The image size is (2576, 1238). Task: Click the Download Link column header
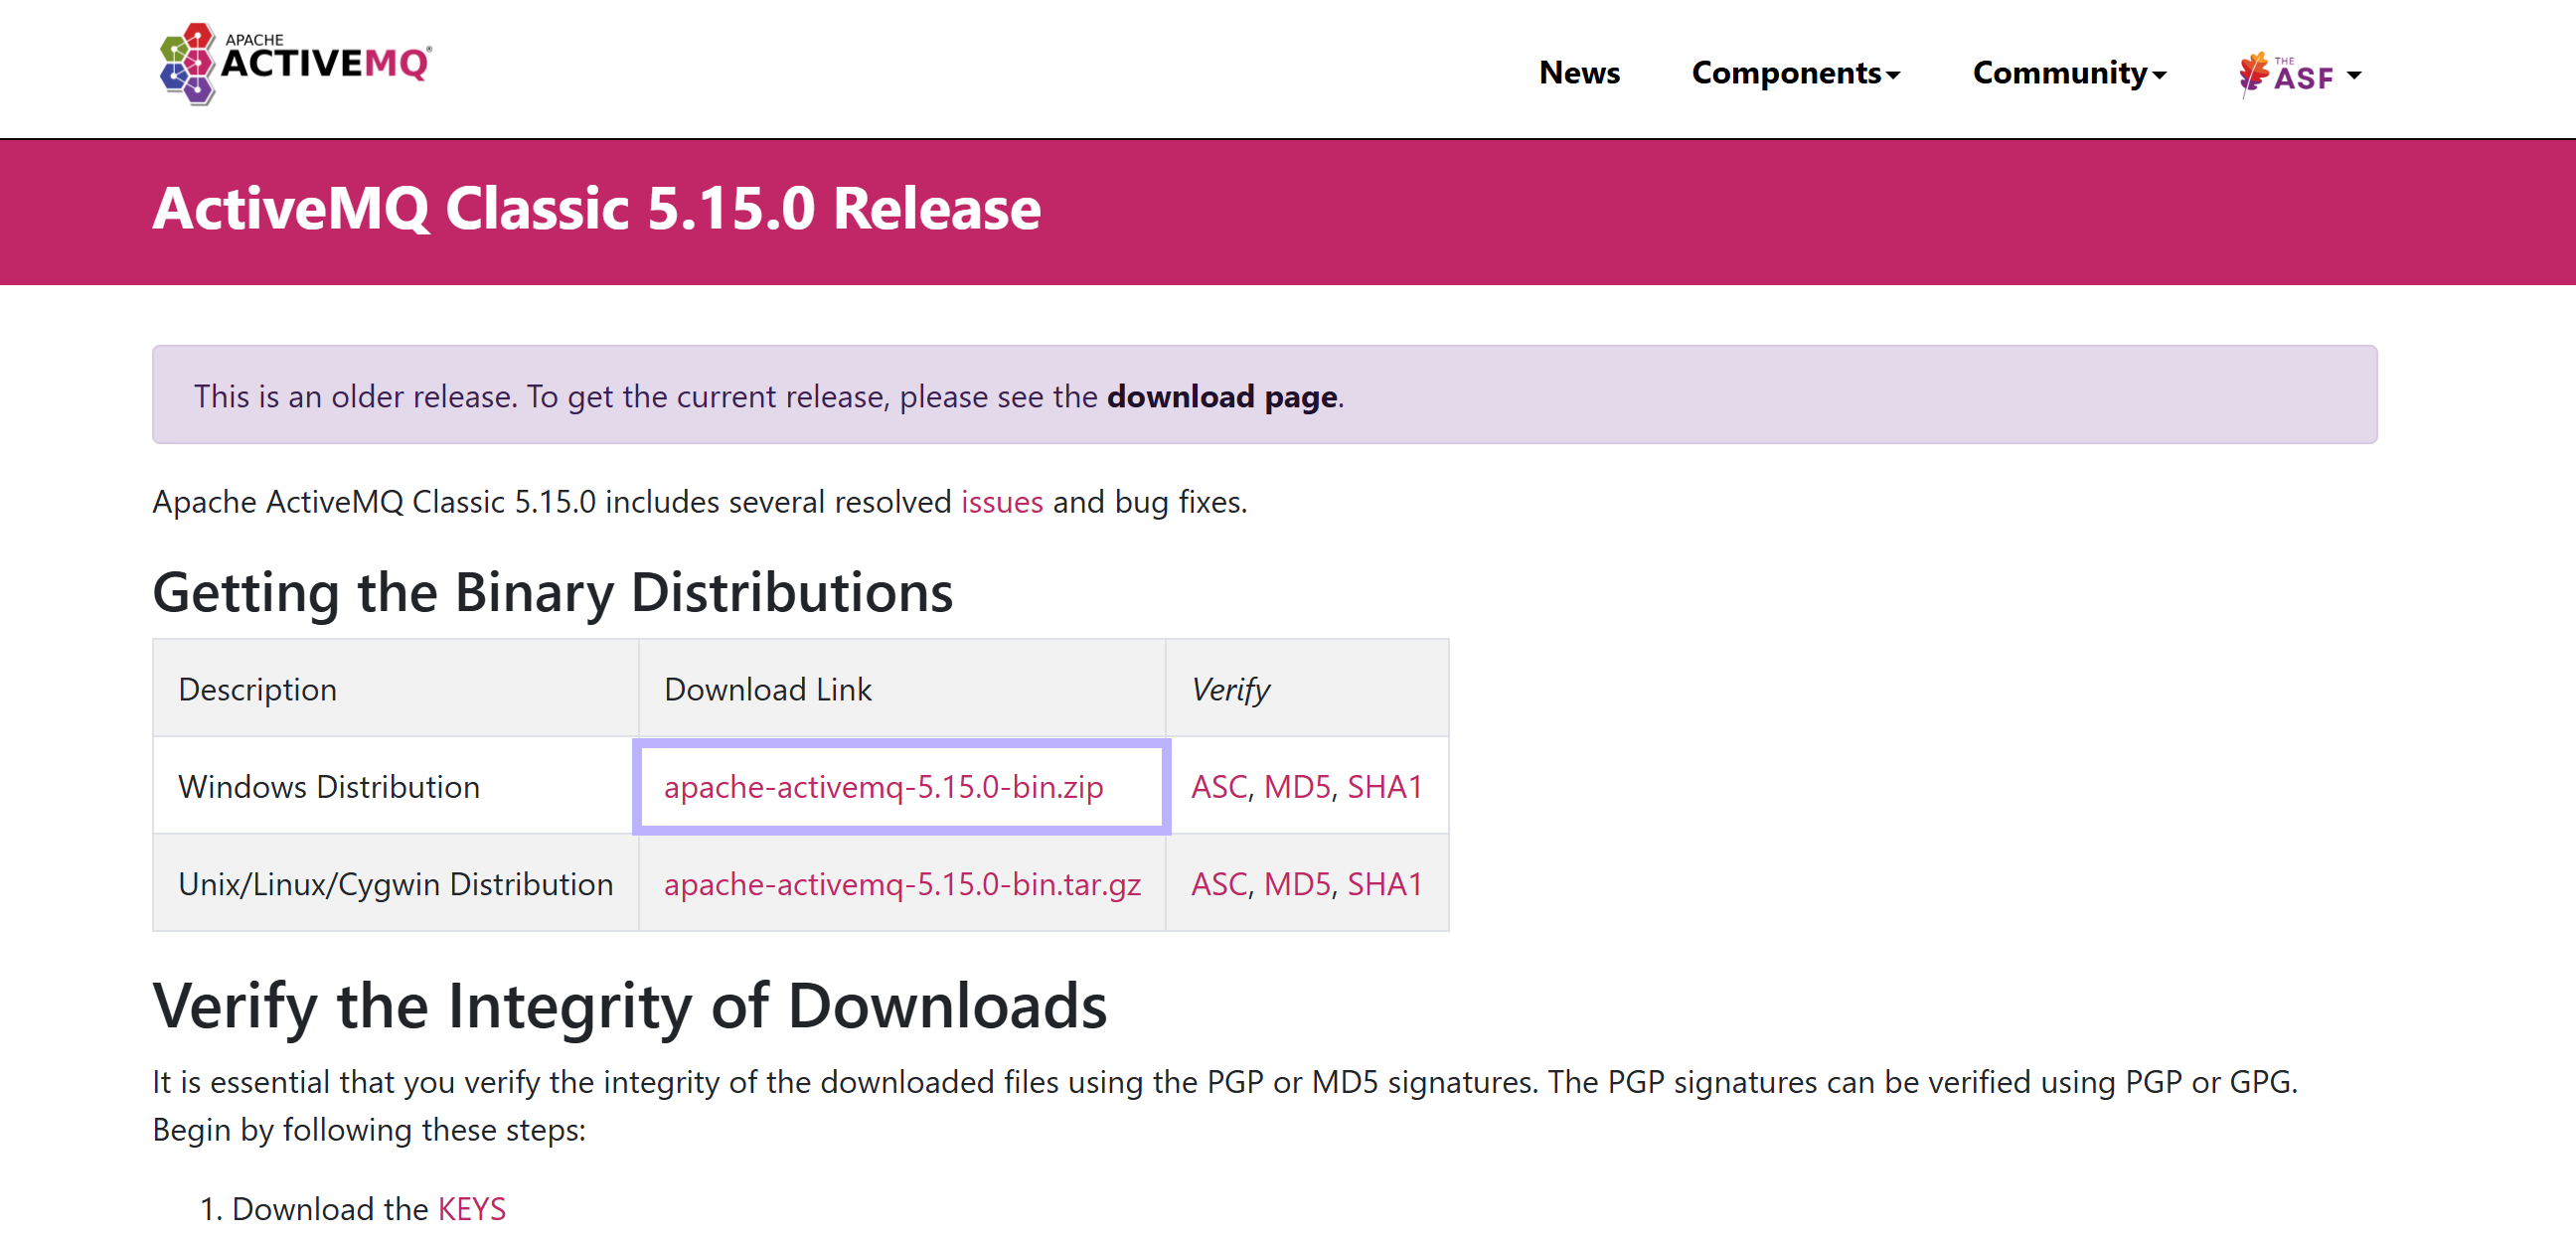[x=767, y=690]
